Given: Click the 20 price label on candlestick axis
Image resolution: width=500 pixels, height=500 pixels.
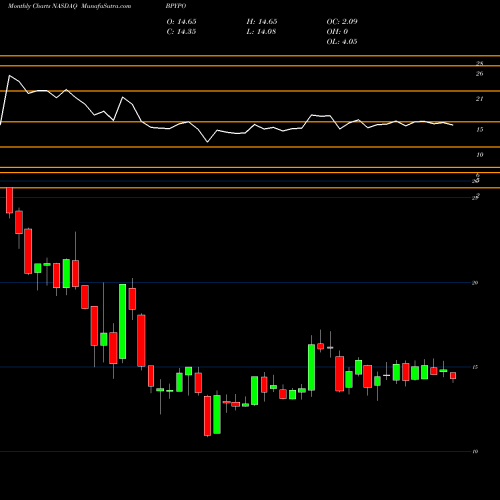Looking at the screenshot, I should 475,283.
